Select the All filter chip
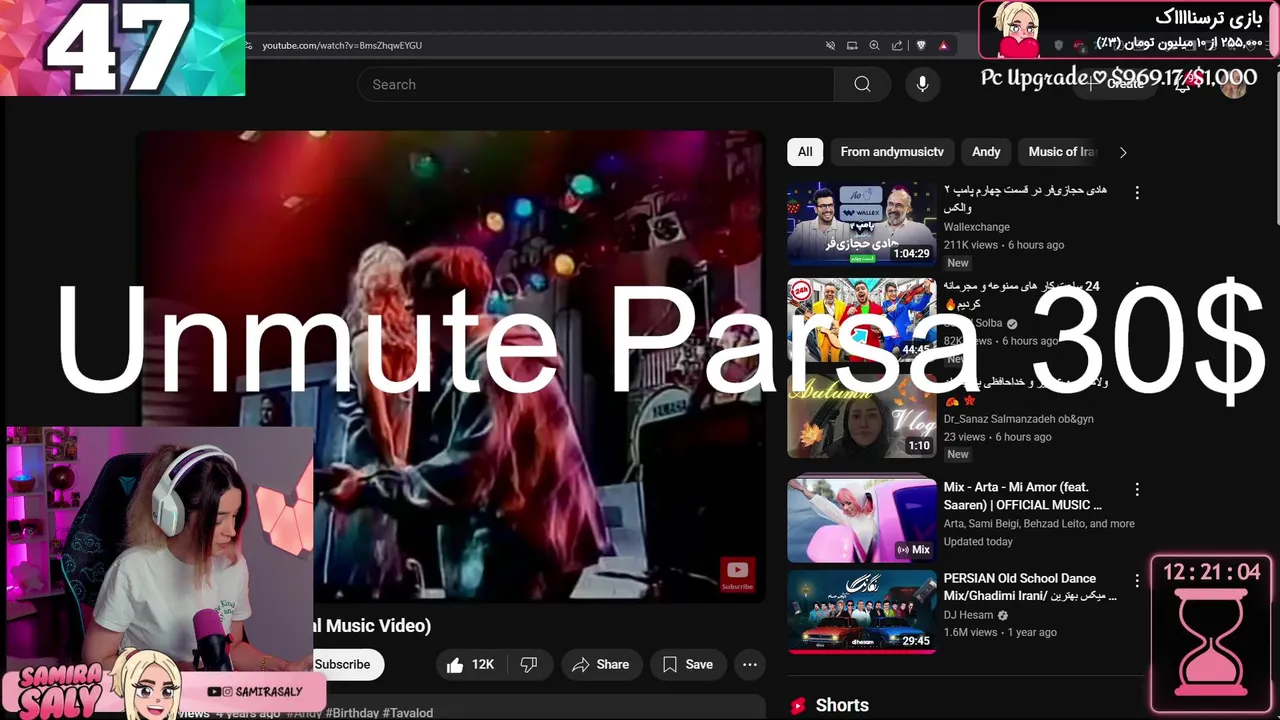This screenshot has height=720, width=1280. (805, 152)
